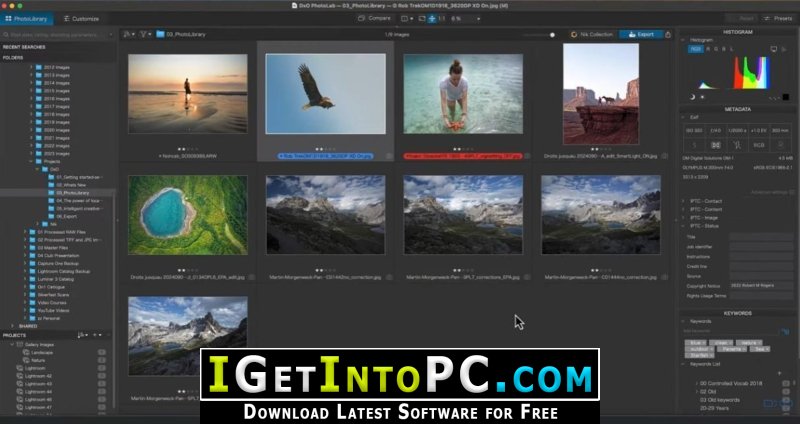
Task: Click the Lightroom 42 project icon
Action: tap(20, 376)
